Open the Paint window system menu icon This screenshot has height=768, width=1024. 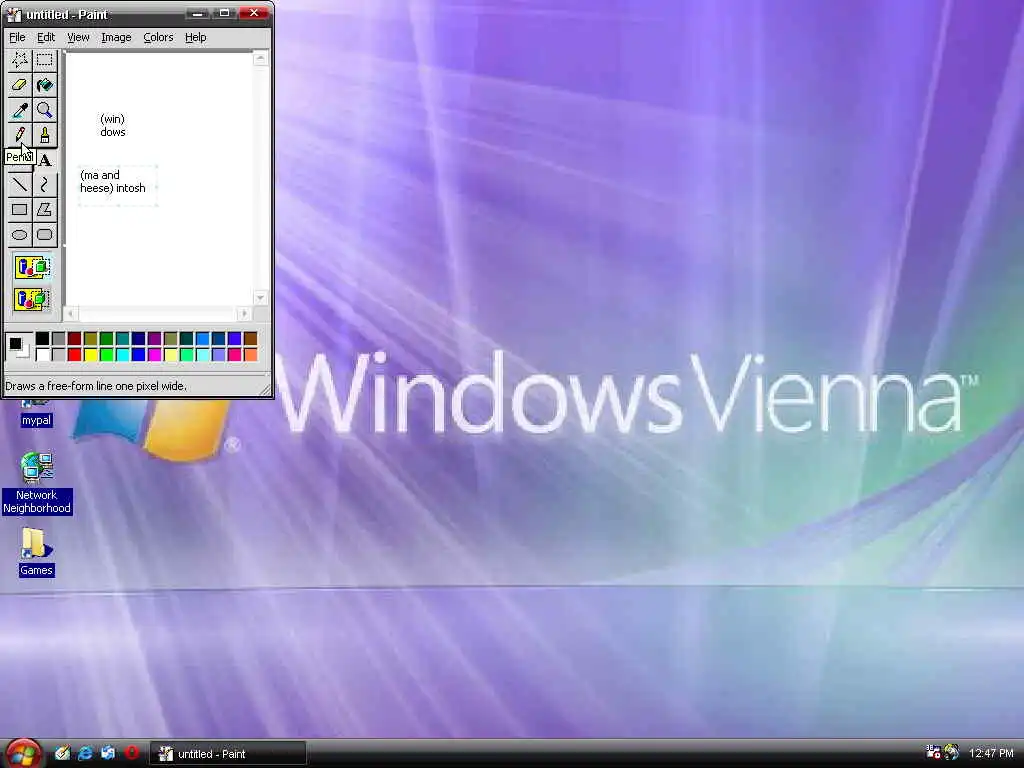(x=14, y=14)
